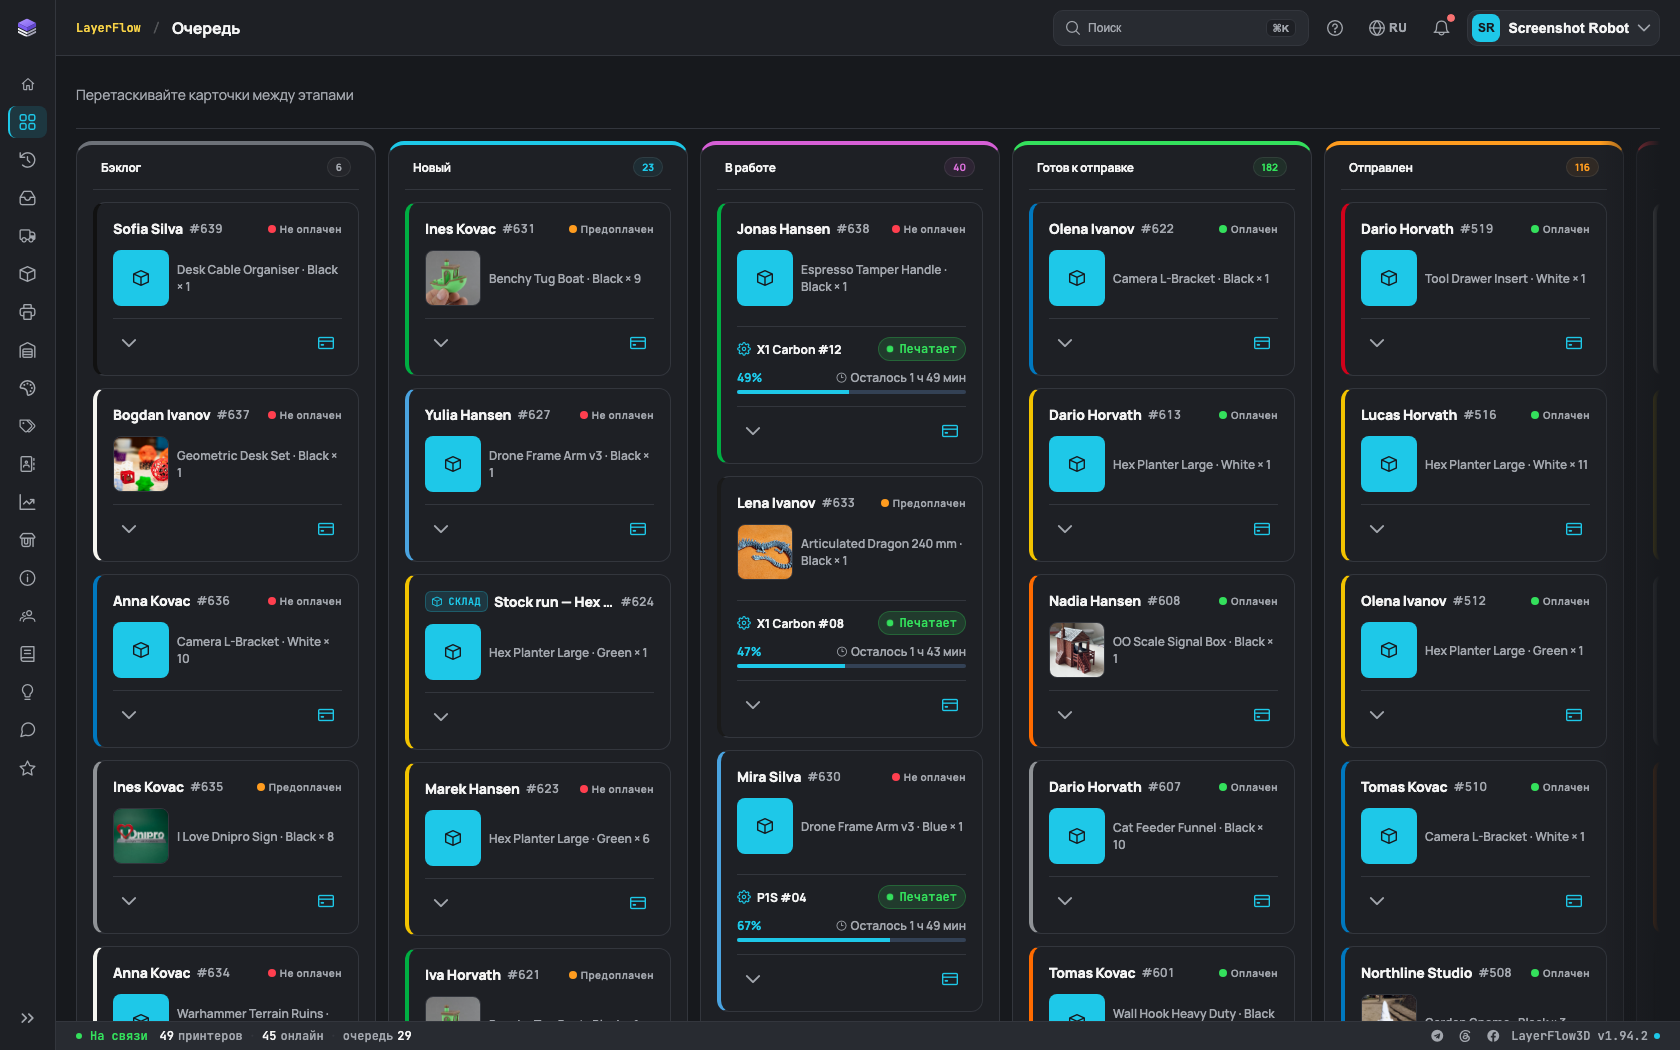This screenshot has height=1050, width=1680.
Task: Expand the sidebar with the double-chevron icon
Action: pyautogui.click(x=28, y=1018)
